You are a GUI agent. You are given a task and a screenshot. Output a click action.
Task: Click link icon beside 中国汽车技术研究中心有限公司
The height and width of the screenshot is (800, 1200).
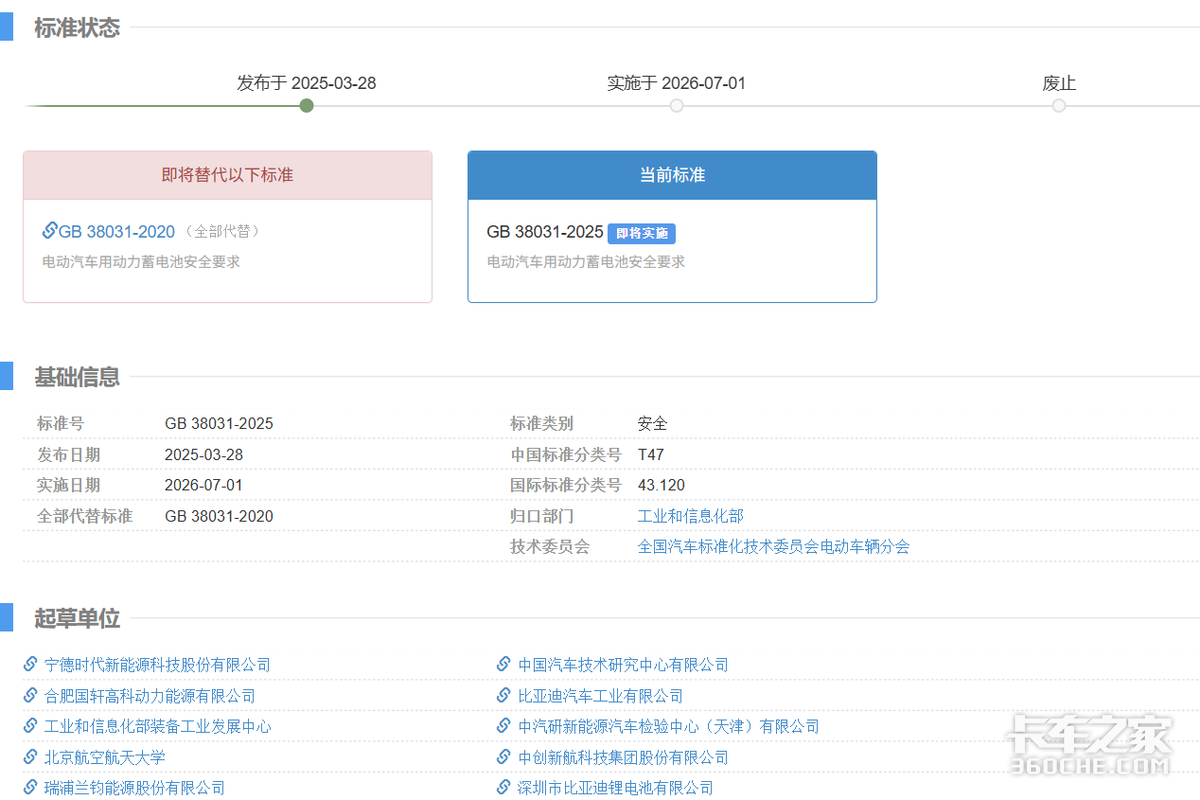click(504, 665)
